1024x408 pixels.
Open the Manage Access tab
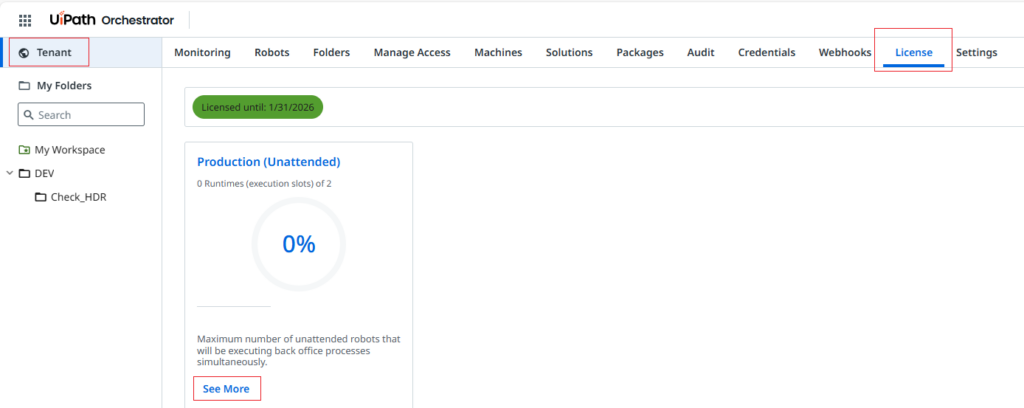point(412,52)
